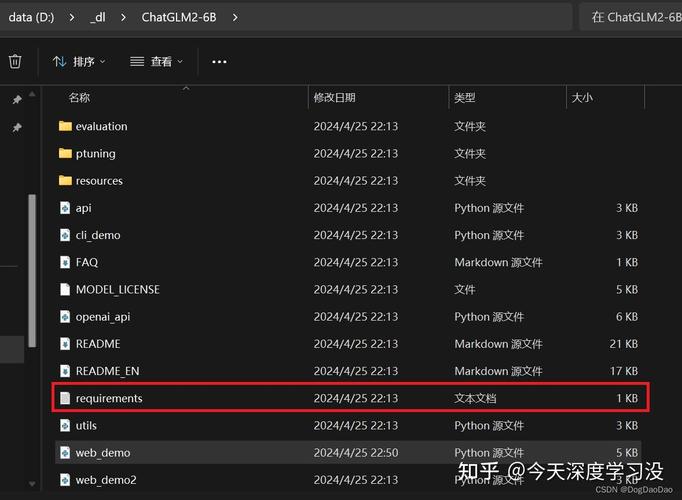Click the README_EN Markdown file icon
682x500 pixels.
(65, 371)
